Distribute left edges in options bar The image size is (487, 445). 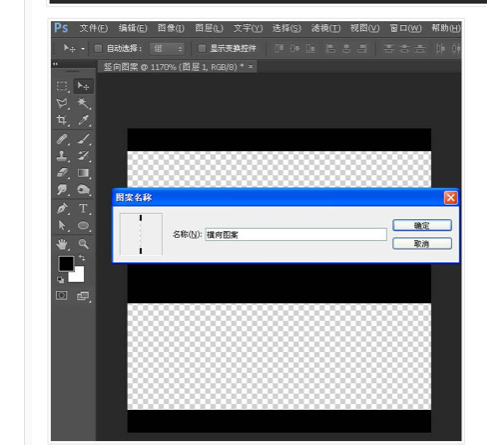click(x=441, y=49)
